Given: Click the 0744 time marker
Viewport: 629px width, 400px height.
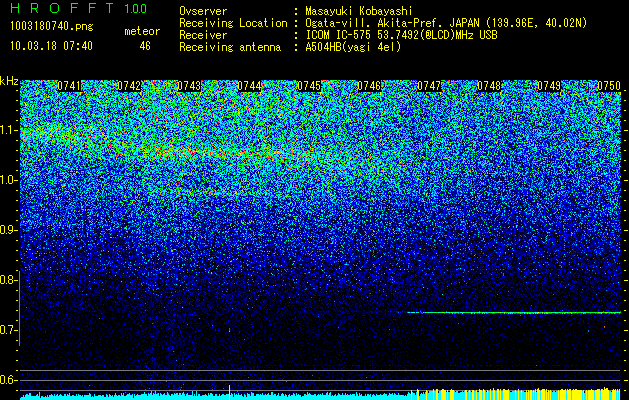Looking at the screenshot, I should [x=250, y=86].
